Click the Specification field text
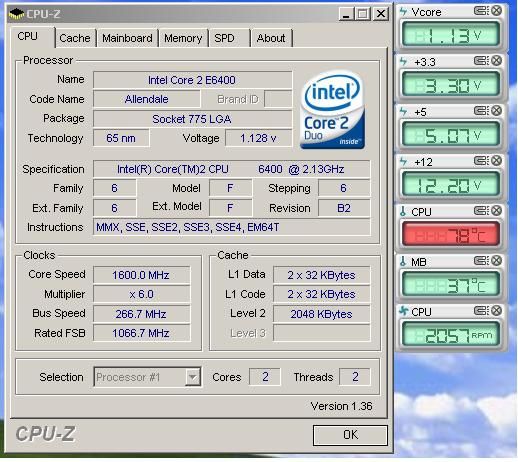 [231, 169]
